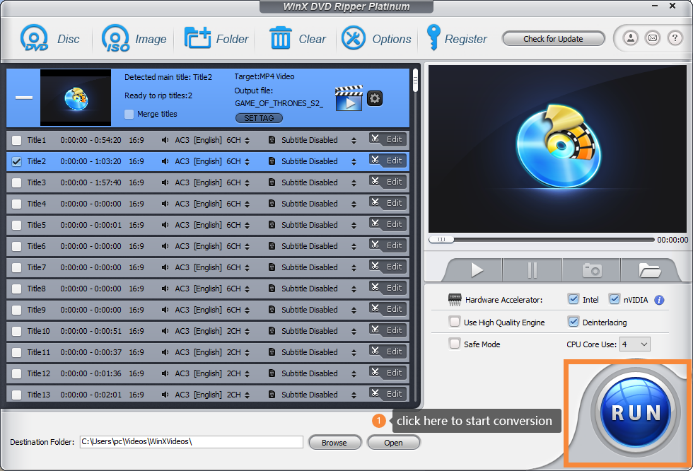The image size is (693, 471).
Task: Edit Title10 with scissors button
Action: tap(388, 330)
